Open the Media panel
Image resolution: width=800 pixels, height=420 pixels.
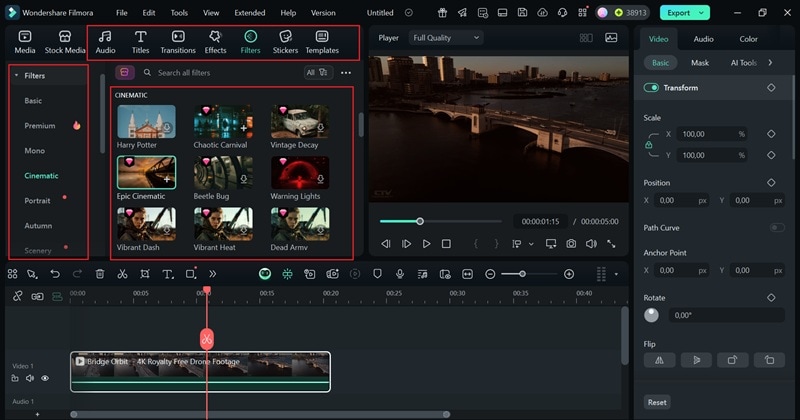pyautogui.click(x=24, y=42)
